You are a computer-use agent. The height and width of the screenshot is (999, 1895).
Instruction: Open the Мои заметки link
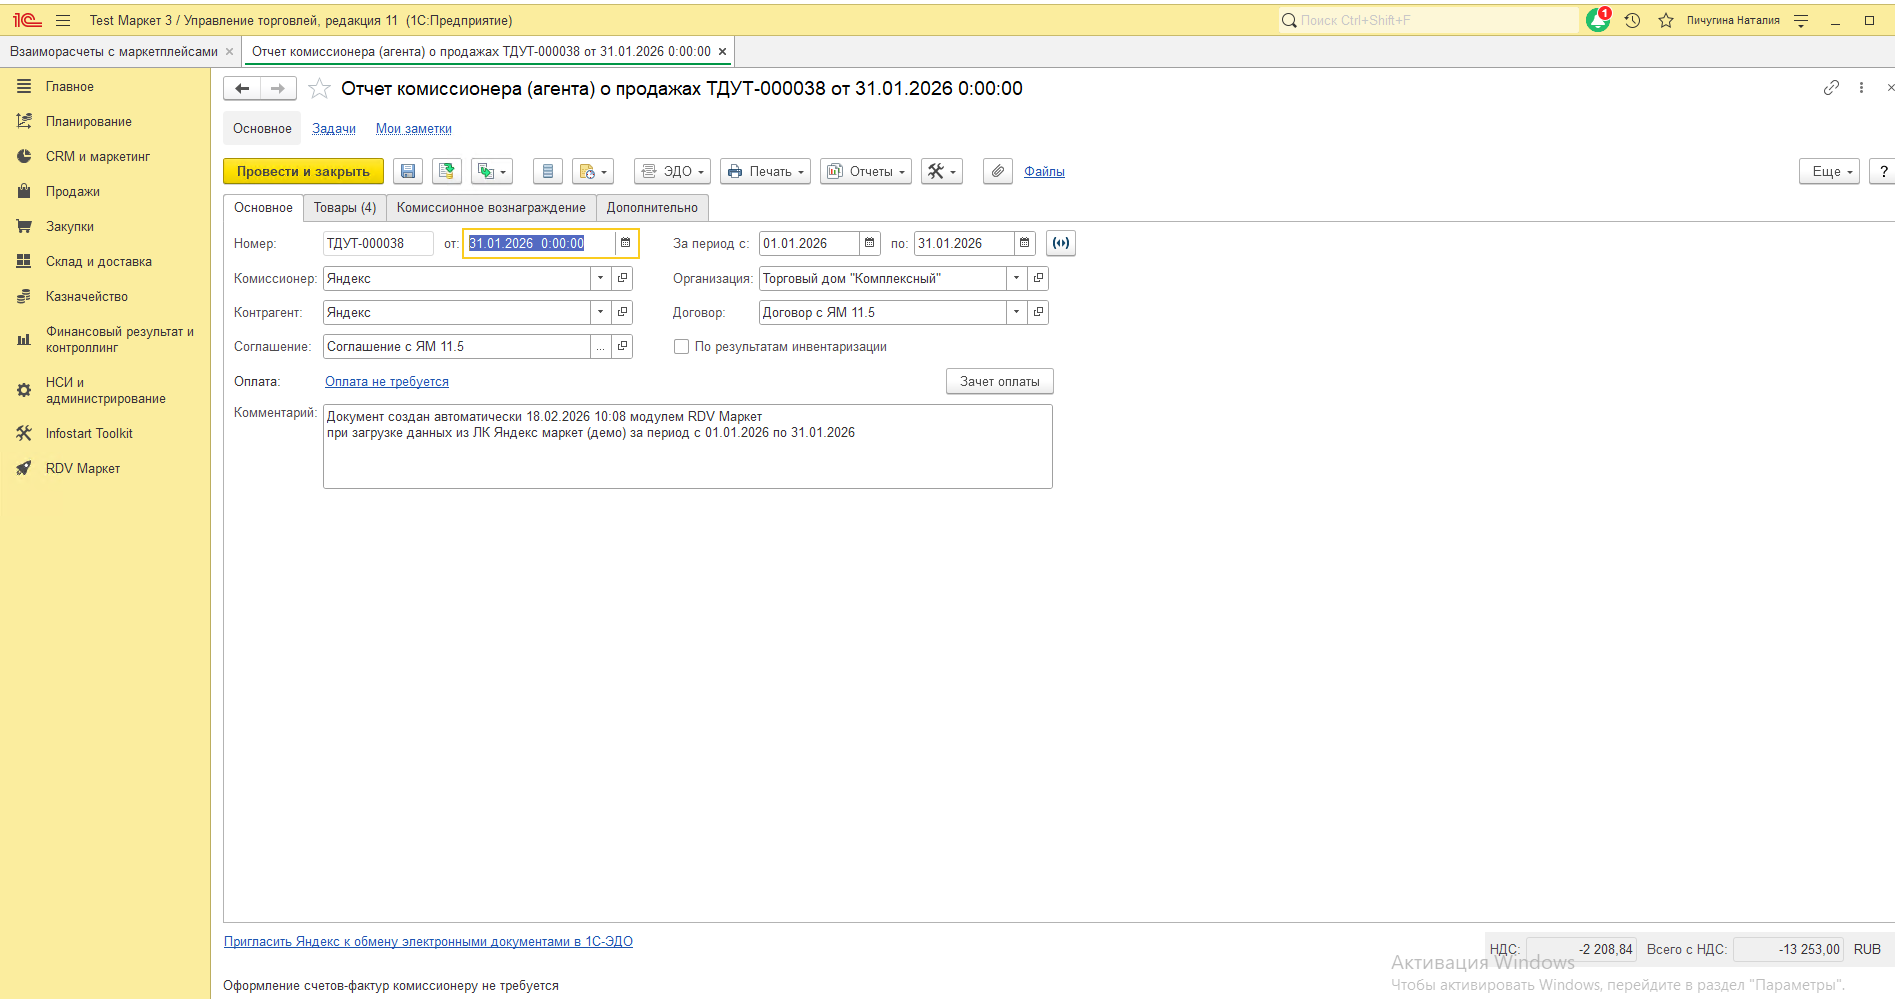[414, 129]
